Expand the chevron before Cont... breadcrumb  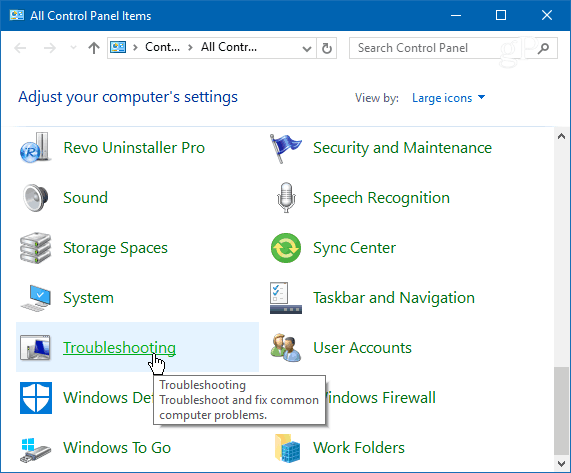click(135, 47)
